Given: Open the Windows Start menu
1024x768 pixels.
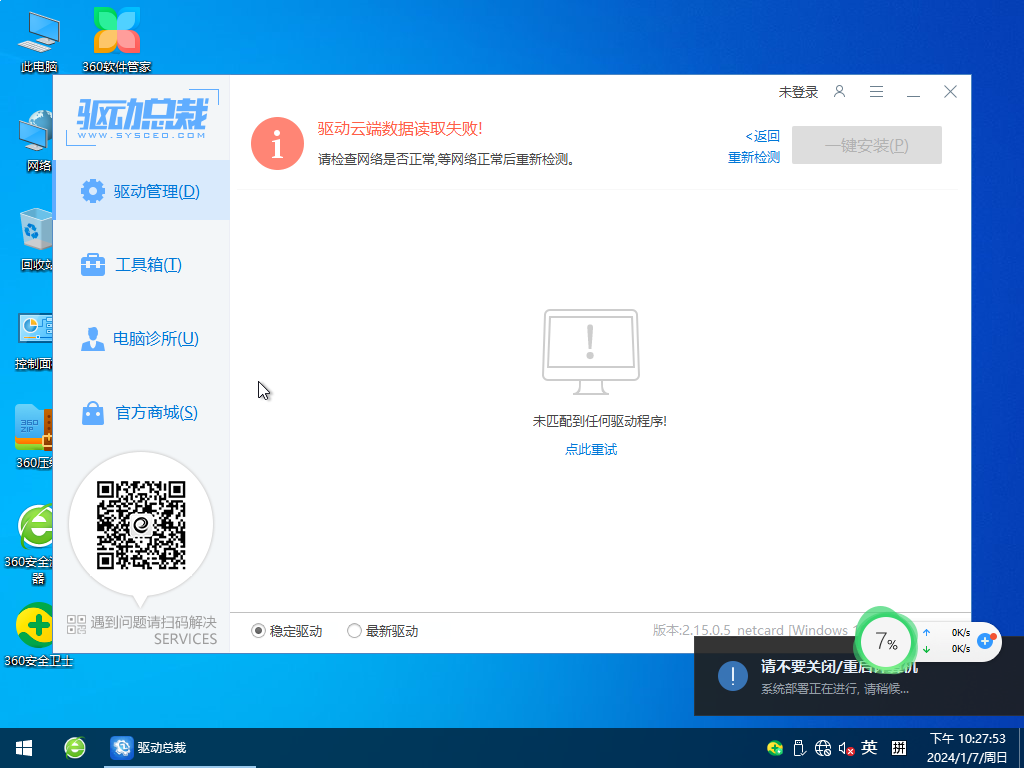Looking at the screenshot, I should coord(24,748).
